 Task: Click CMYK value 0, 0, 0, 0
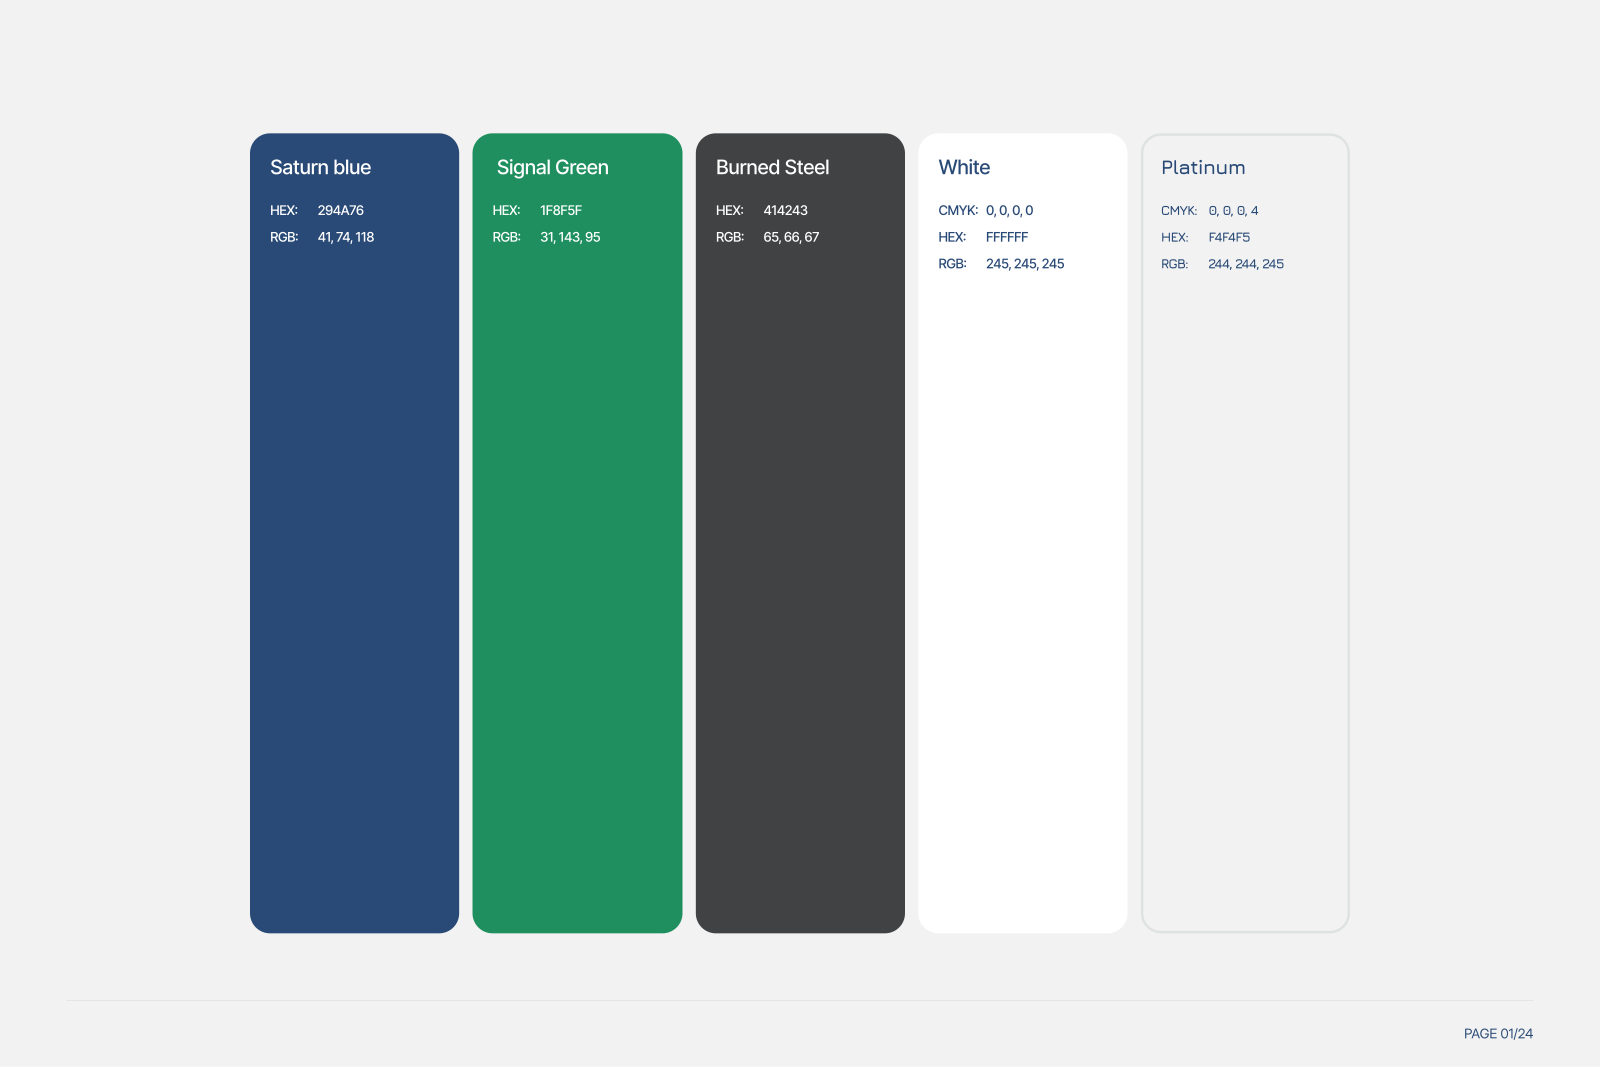tap(1009, 210)
